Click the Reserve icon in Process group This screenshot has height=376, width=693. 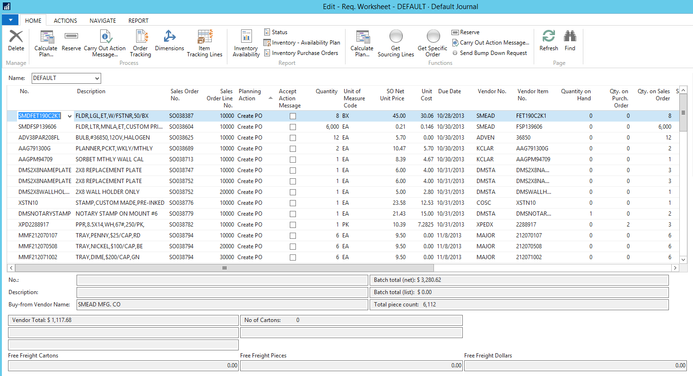(71, 41)
